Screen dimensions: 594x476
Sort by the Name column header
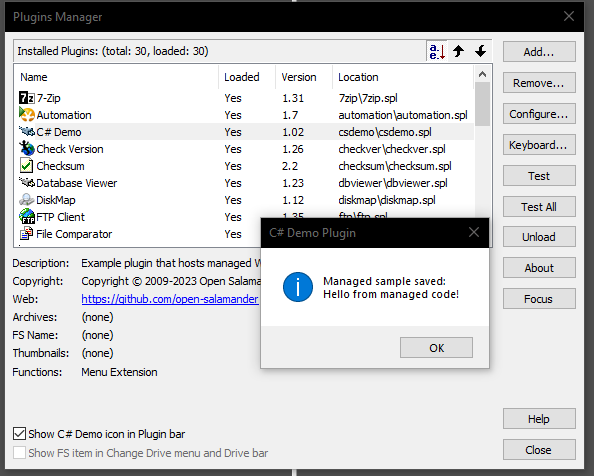pos(116,77)
